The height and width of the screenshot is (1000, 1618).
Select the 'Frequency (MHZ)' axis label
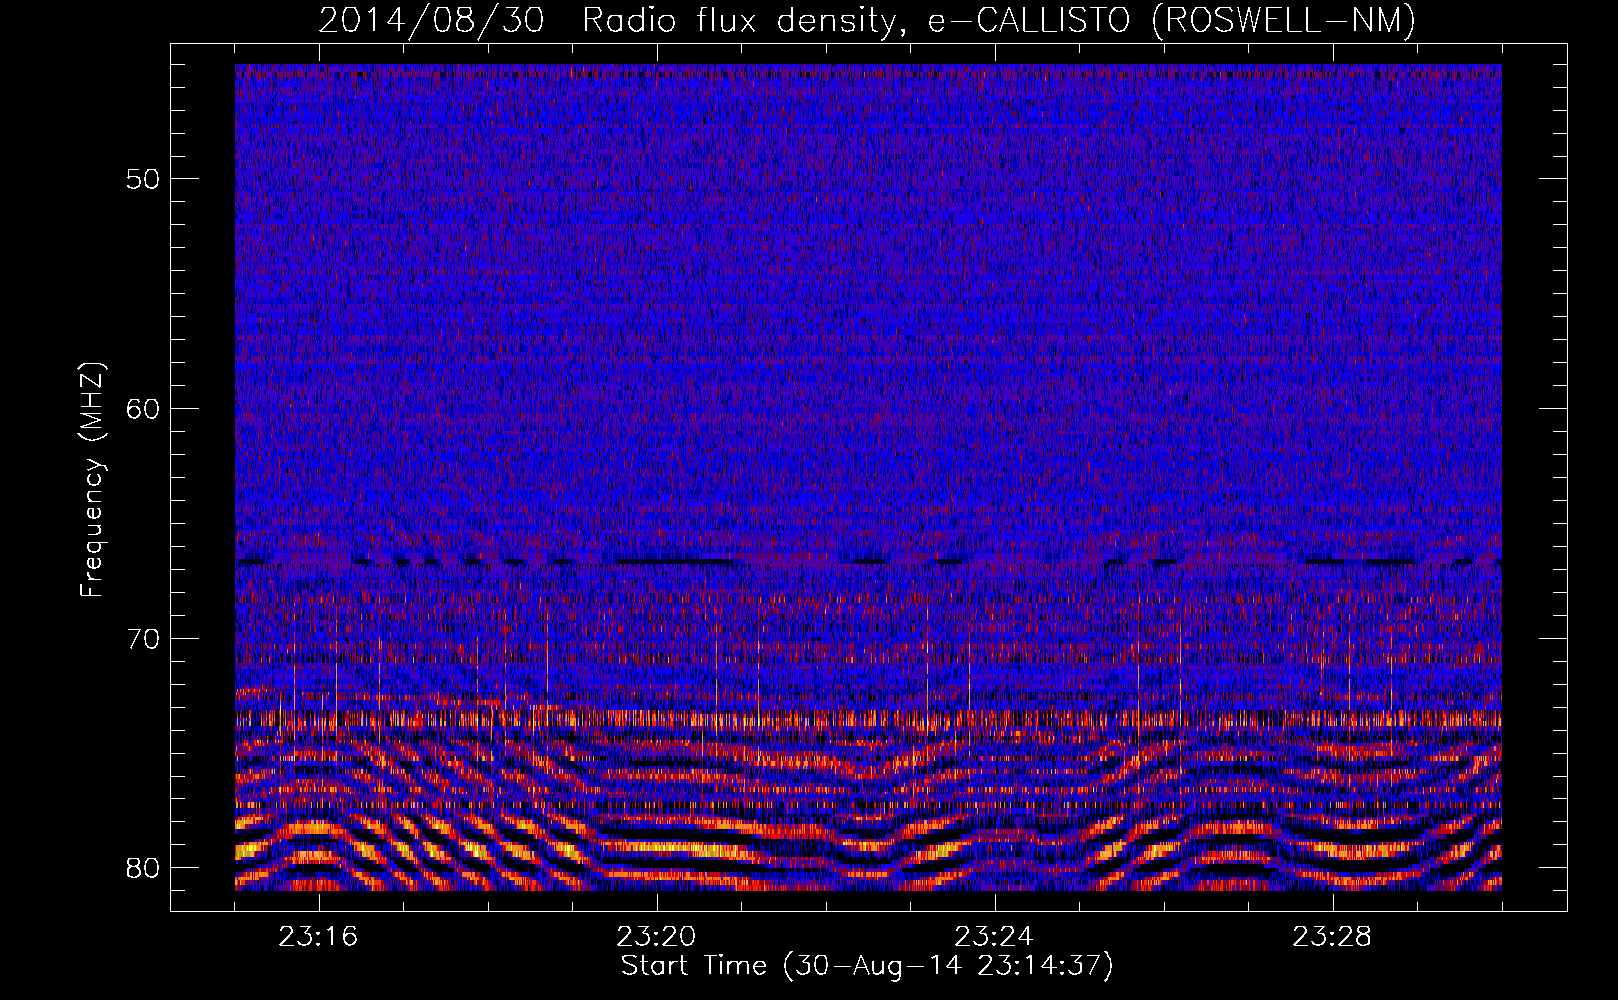coord(91,480)
